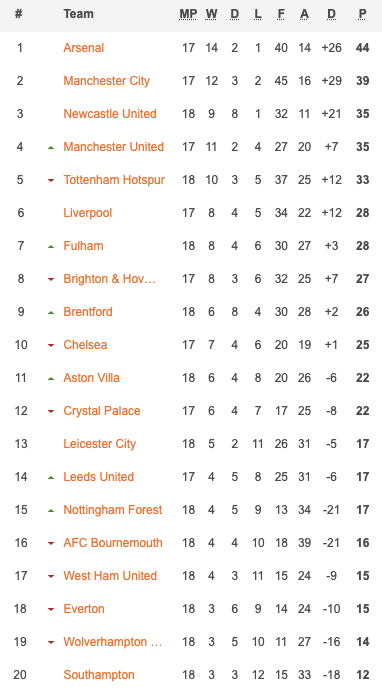Open the Newcastle United team page
This screenshot has height=692, width=382.
pos(110,114)
